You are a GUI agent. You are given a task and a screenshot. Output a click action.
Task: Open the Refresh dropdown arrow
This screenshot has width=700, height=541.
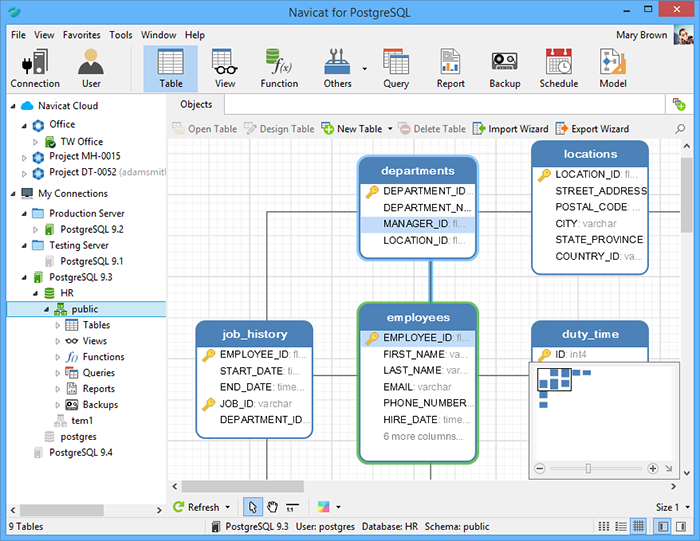[x=228, y=507]
